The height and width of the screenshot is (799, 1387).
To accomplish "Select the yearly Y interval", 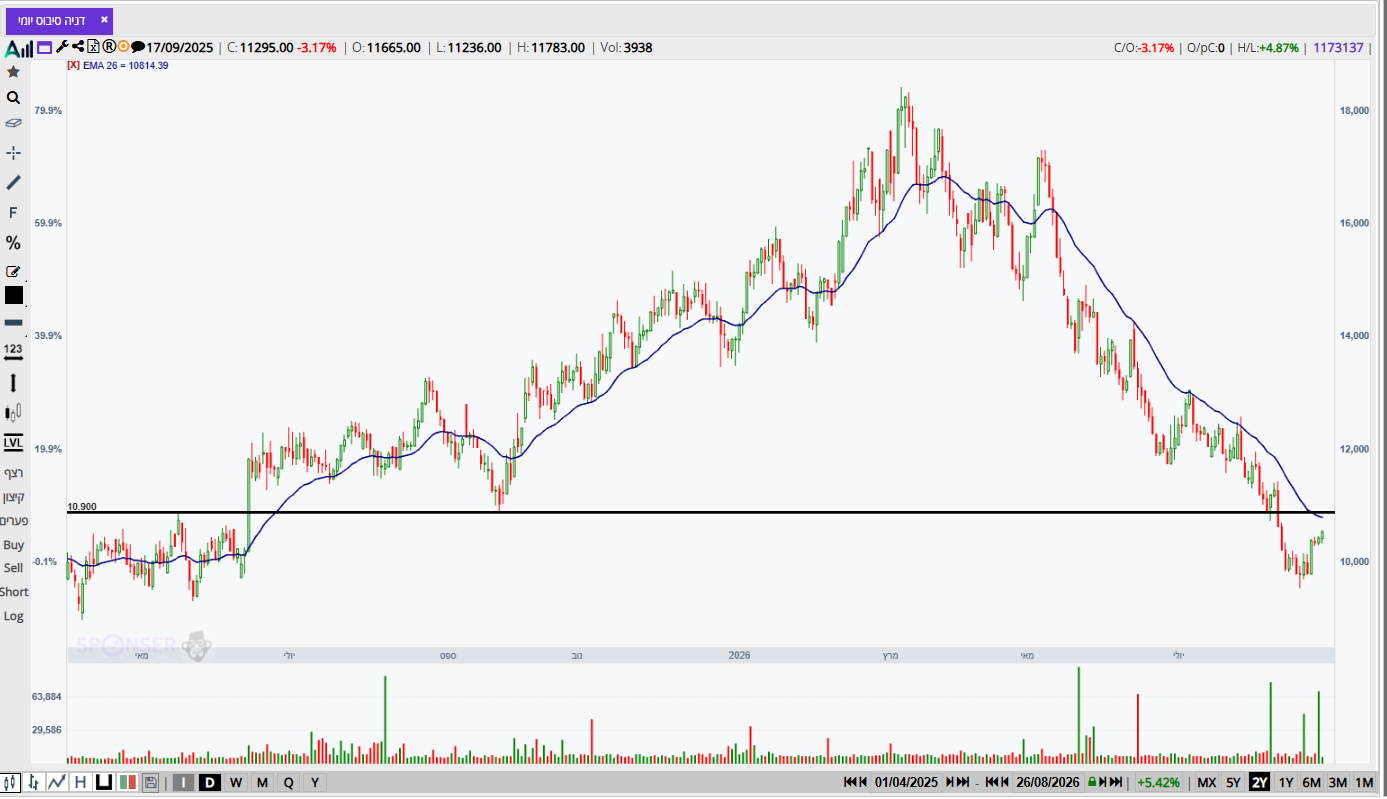I will tap(315, 782).
